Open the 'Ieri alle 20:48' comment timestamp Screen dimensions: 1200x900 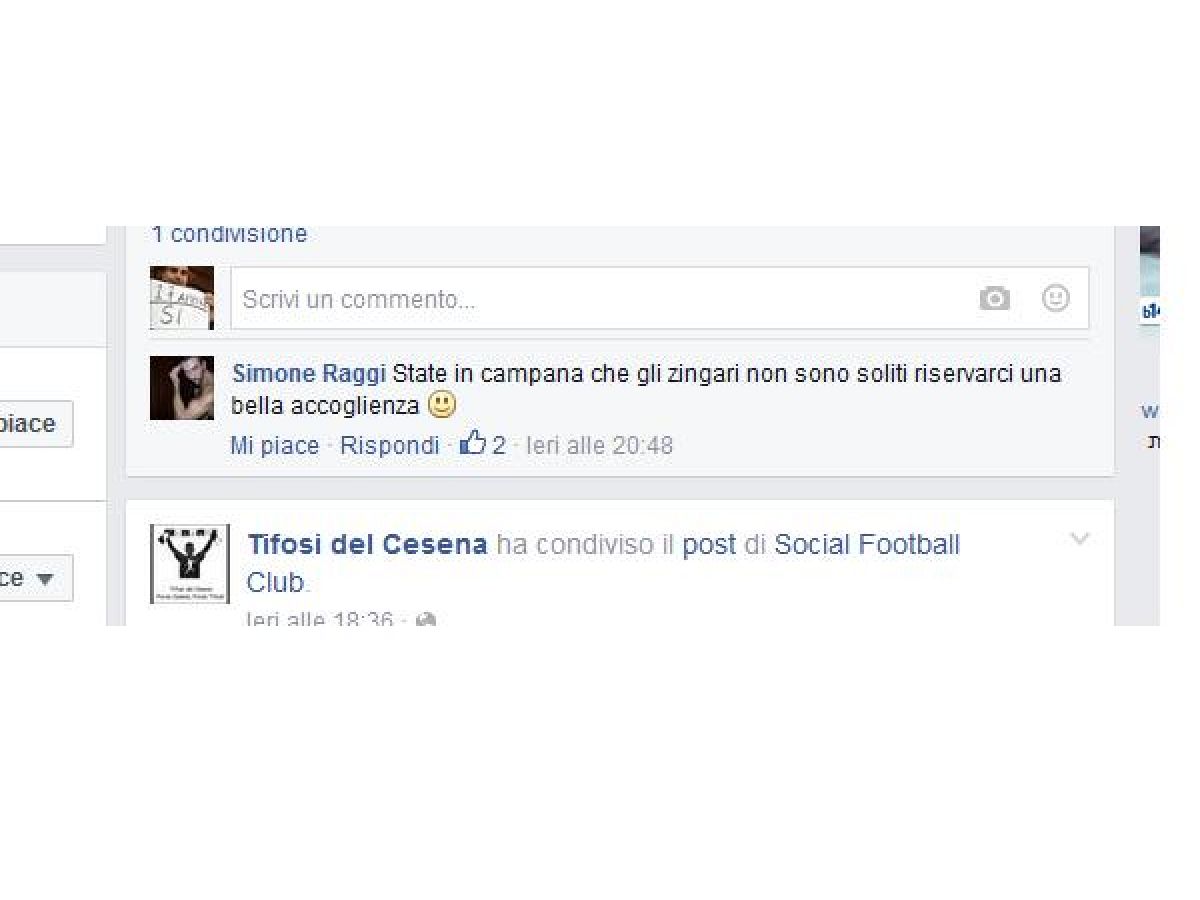pyautogui.click(x=600, y=445)
